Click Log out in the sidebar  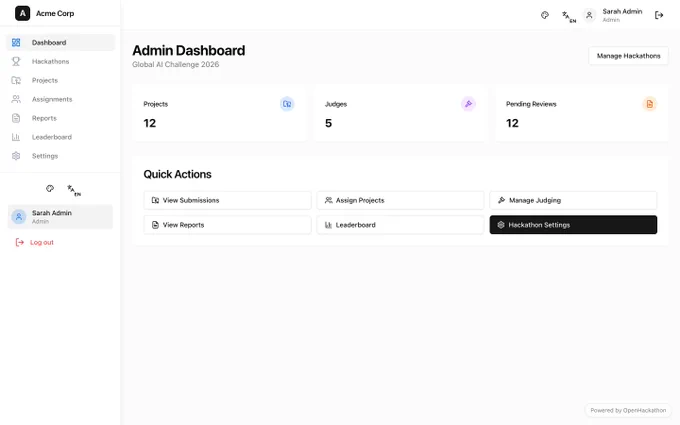pyautogui.click(x=35, y=242)
